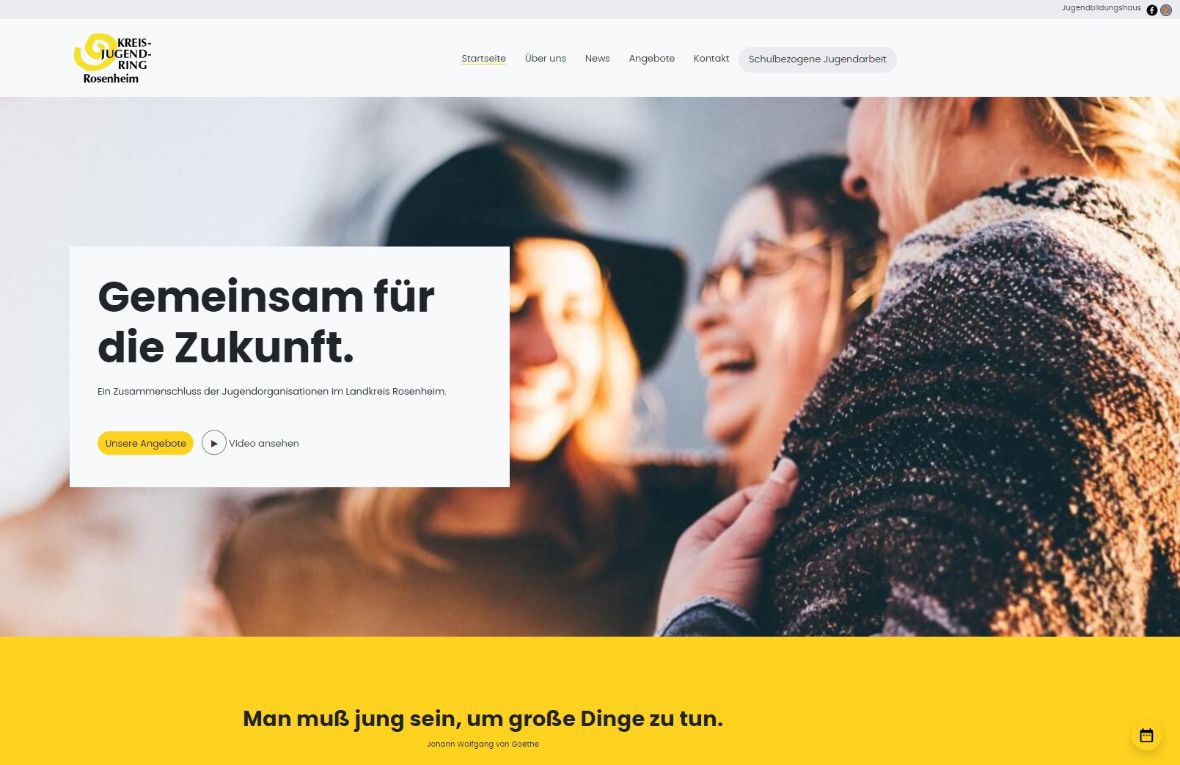This screenshot has width=1180, height=765.
Task: Click the Video ansehen text label
Action: [263, 443]
